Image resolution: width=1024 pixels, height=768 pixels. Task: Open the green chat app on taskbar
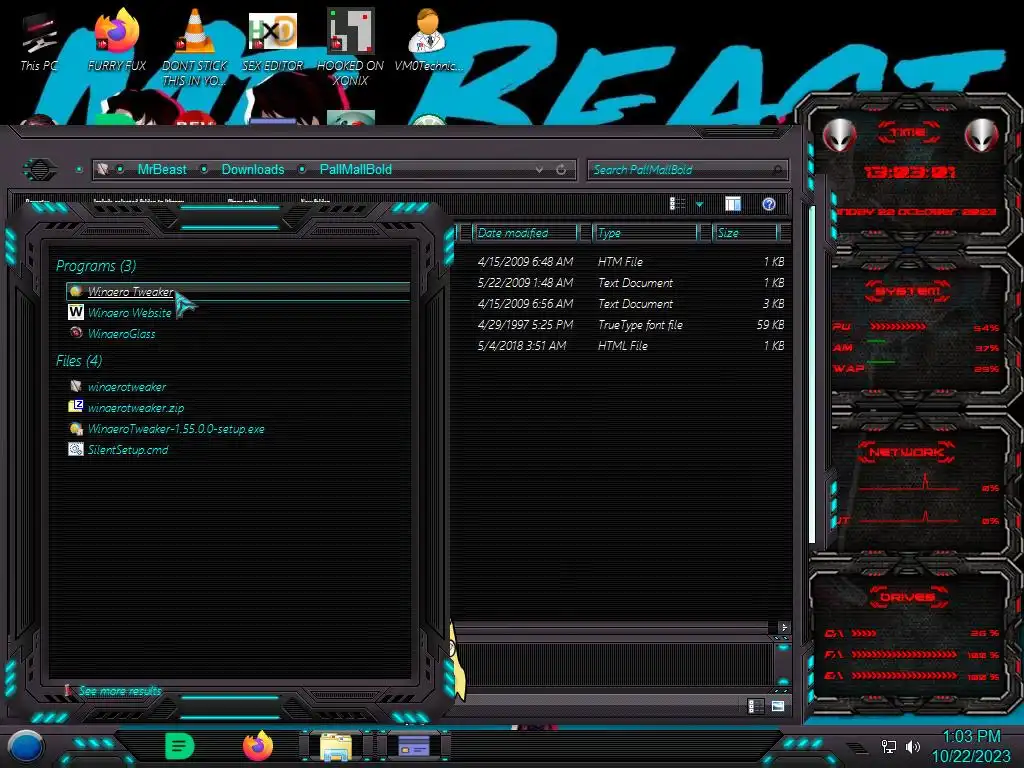click(x=180, y=746)
